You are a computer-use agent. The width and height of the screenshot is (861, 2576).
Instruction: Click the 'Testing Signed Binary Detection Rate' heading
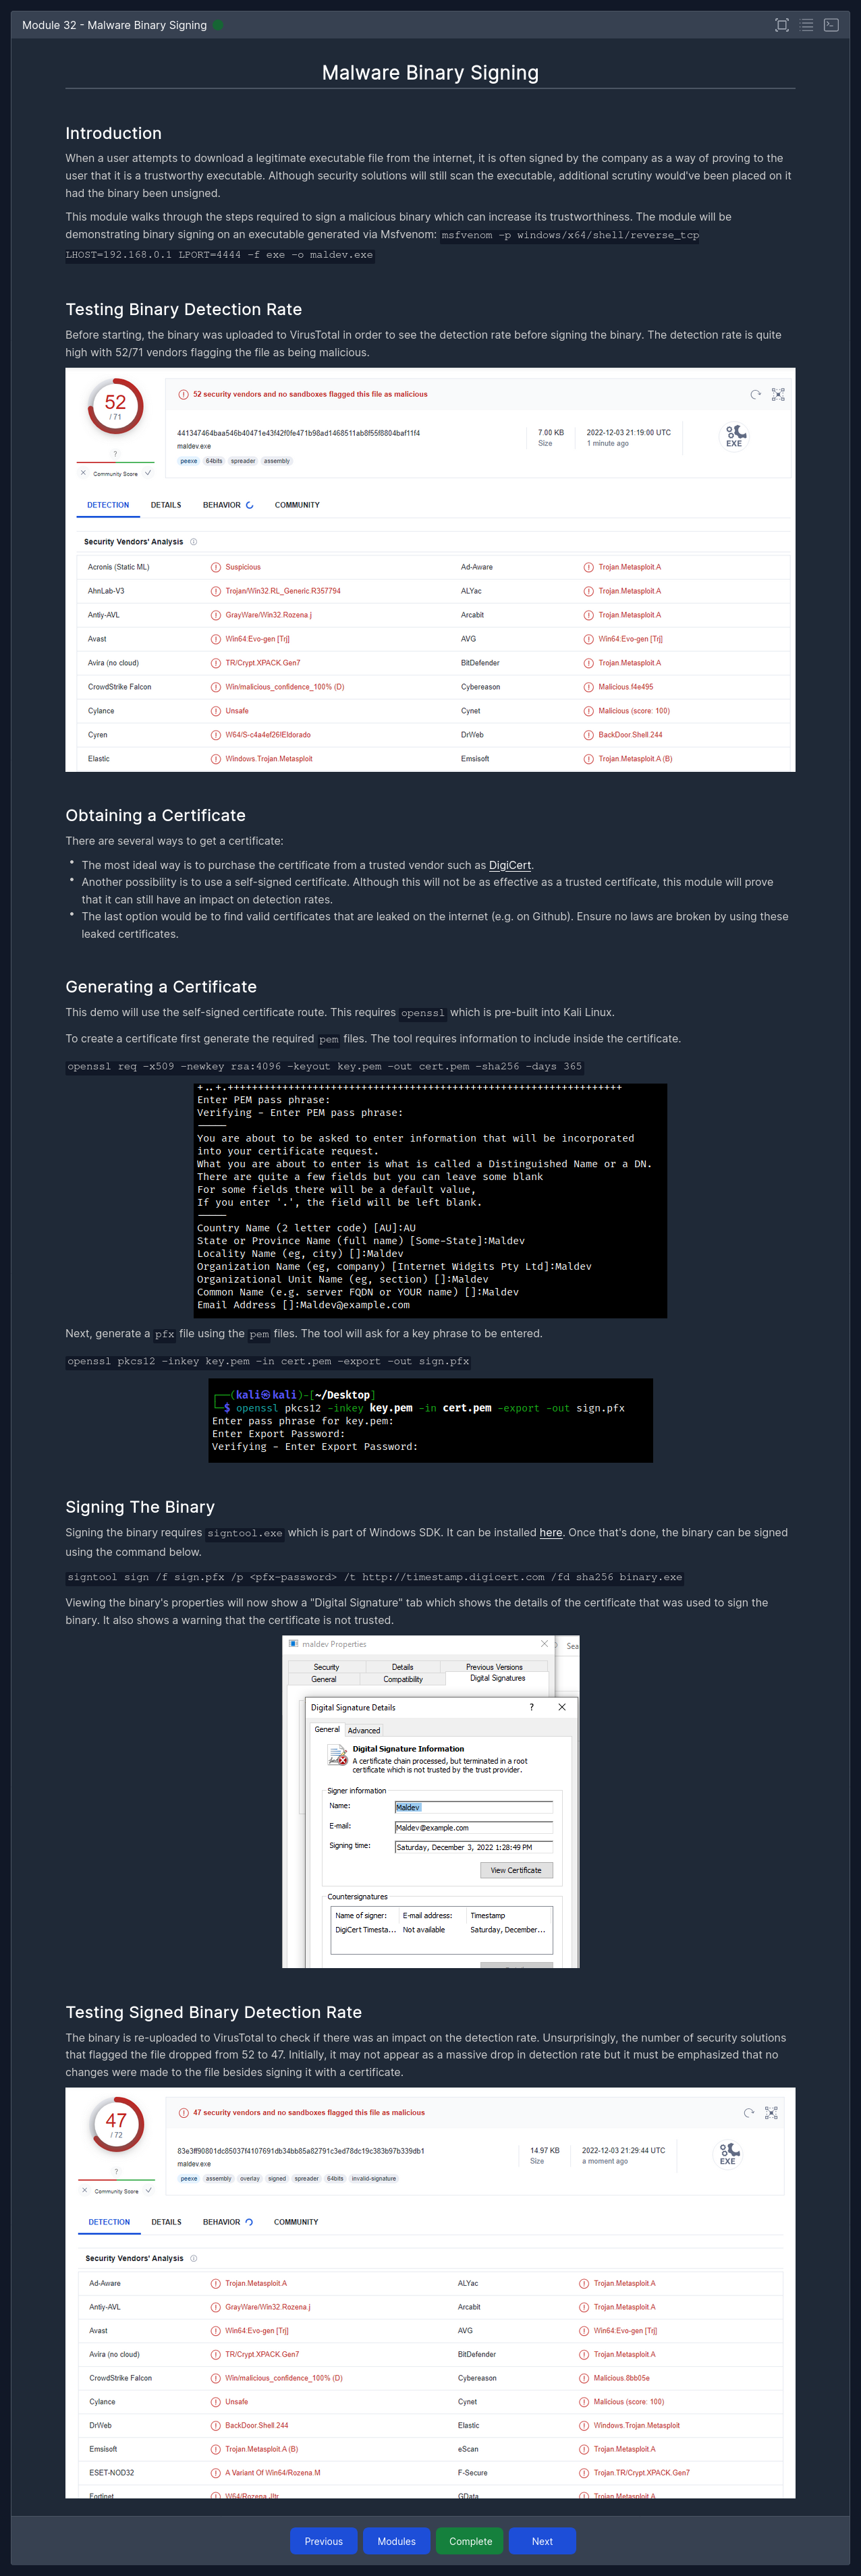pyautogui.click(x=213, y=2012)
